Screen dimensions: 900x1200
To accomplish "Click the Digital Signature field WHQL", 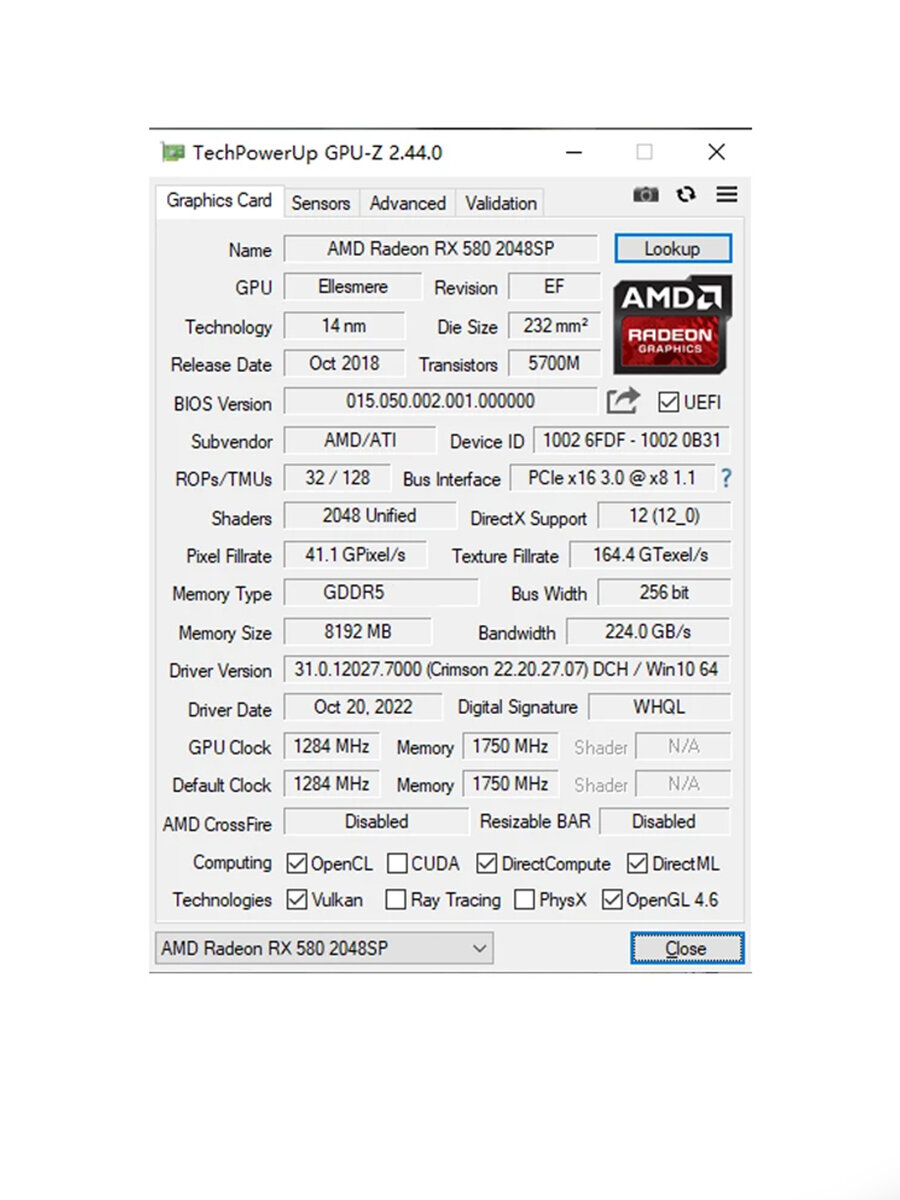I will pos(659,708).
